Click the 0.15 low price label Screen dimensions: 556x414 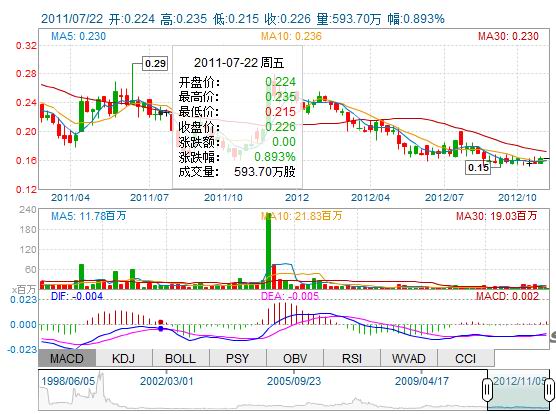[478, 168]
